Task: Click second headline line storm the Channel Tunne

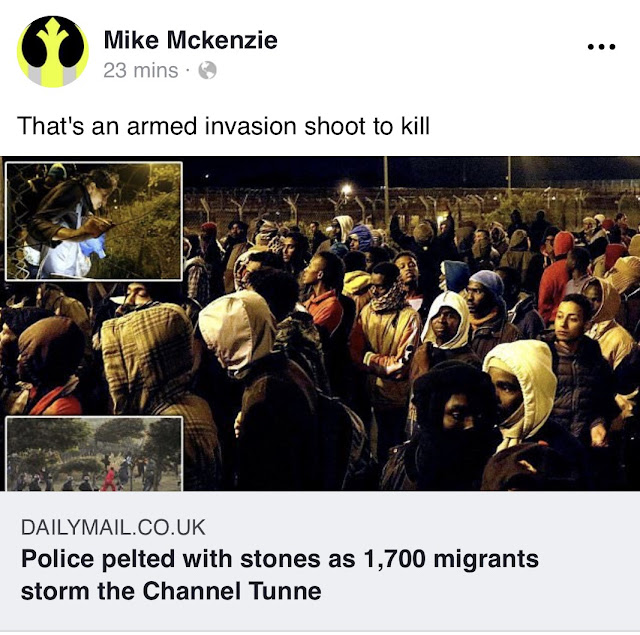Action: 171,591
